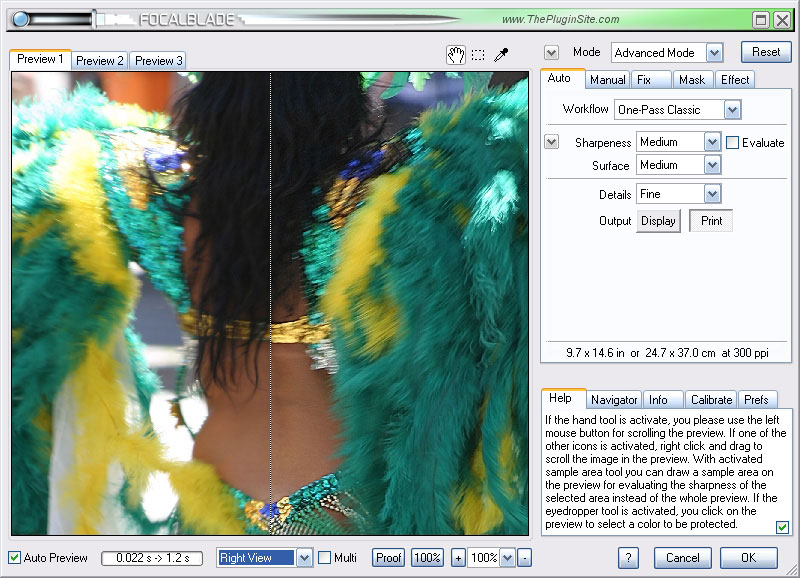Open the Advanced Mode dropdown
The height and width of the screenshot is (578, 800).
point(714,52)
